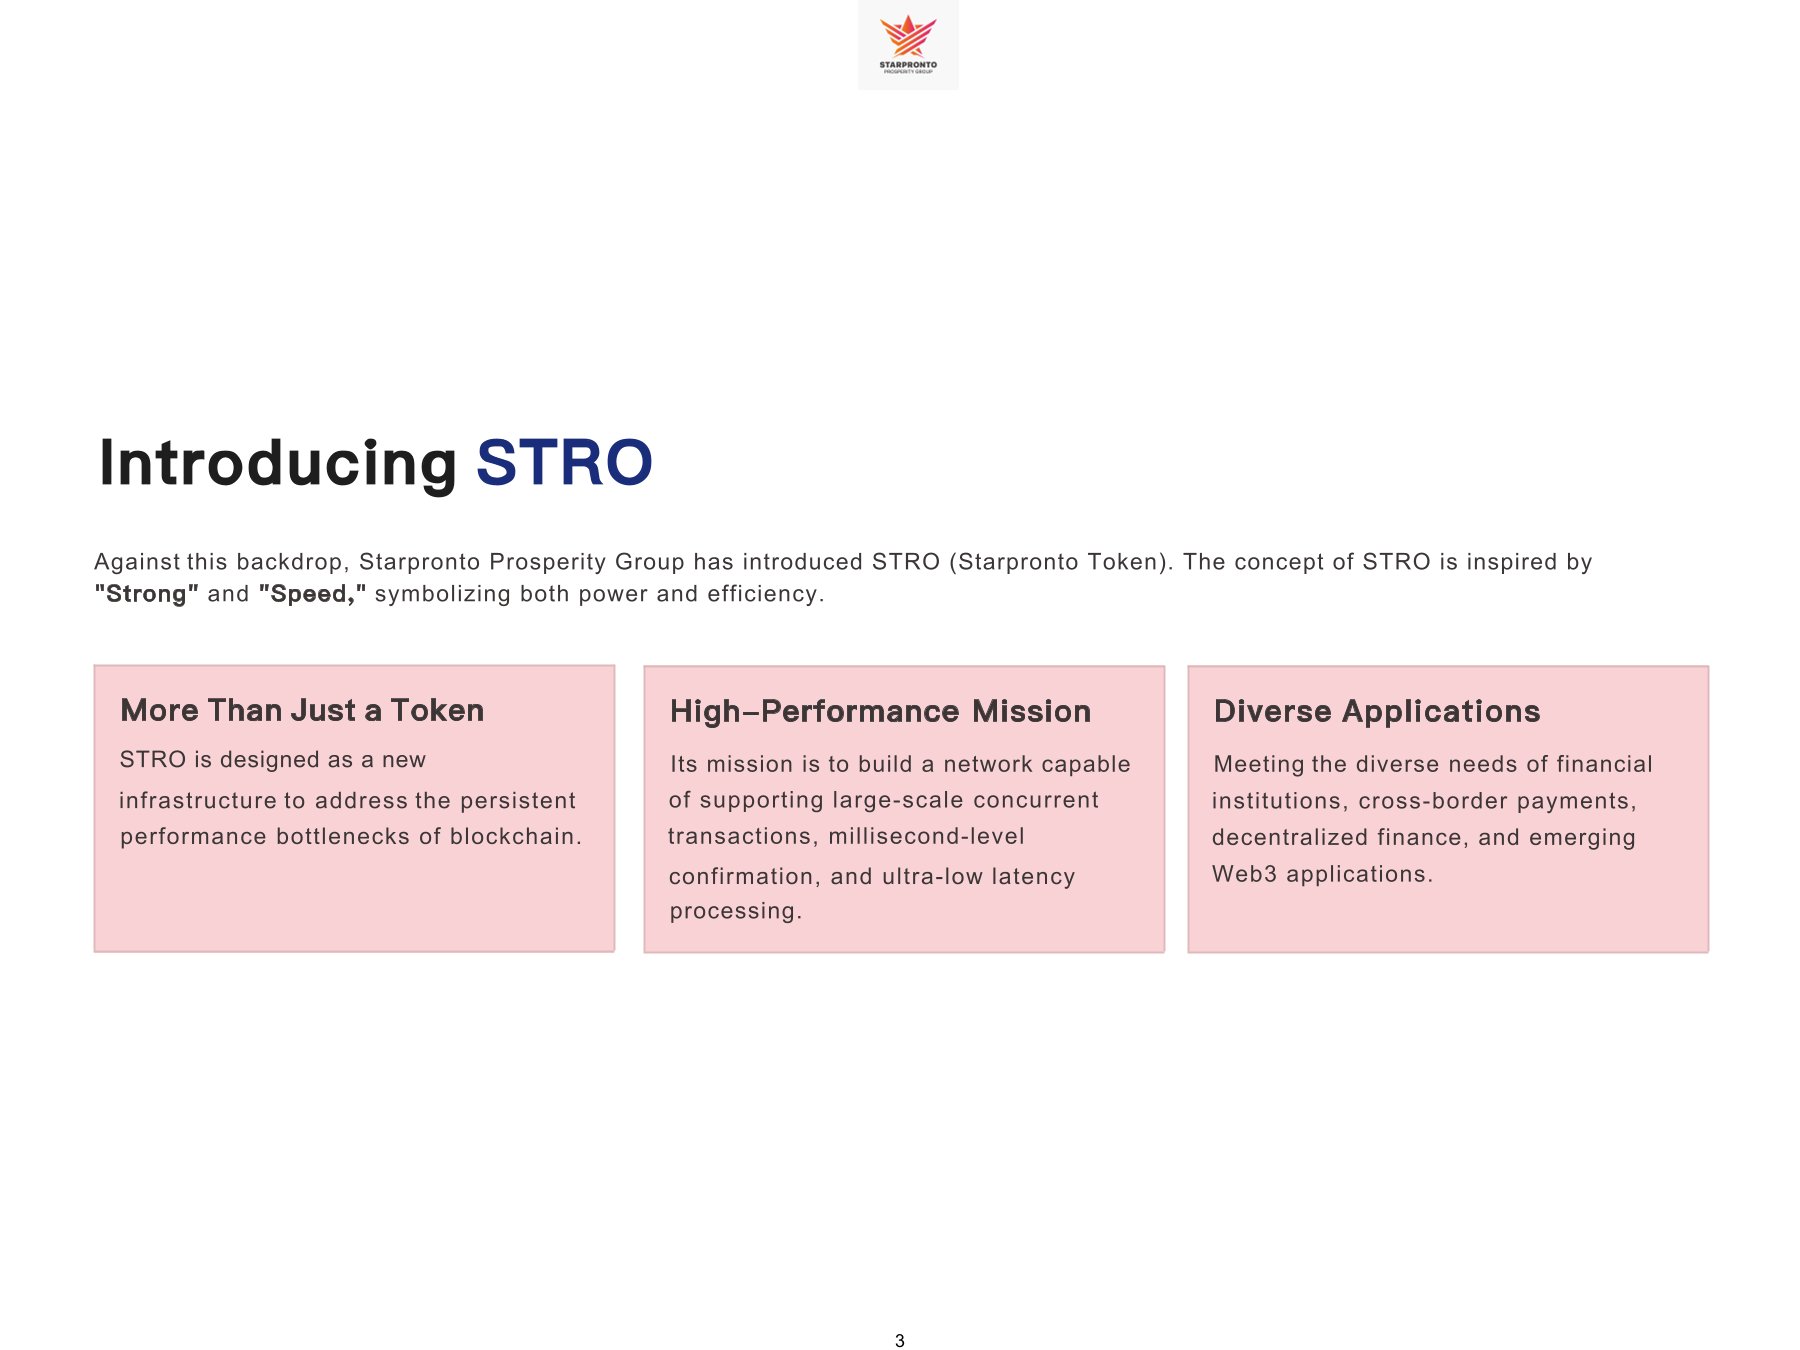
Task: Click the word "processing." in the second card
Action: [735, 911]
